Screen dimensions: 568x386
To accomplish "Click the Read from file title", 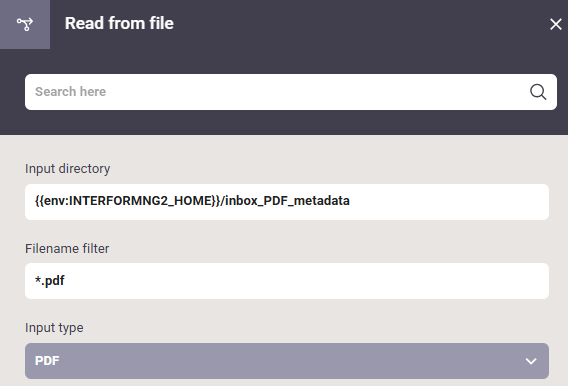I will [x=119, y=24].
